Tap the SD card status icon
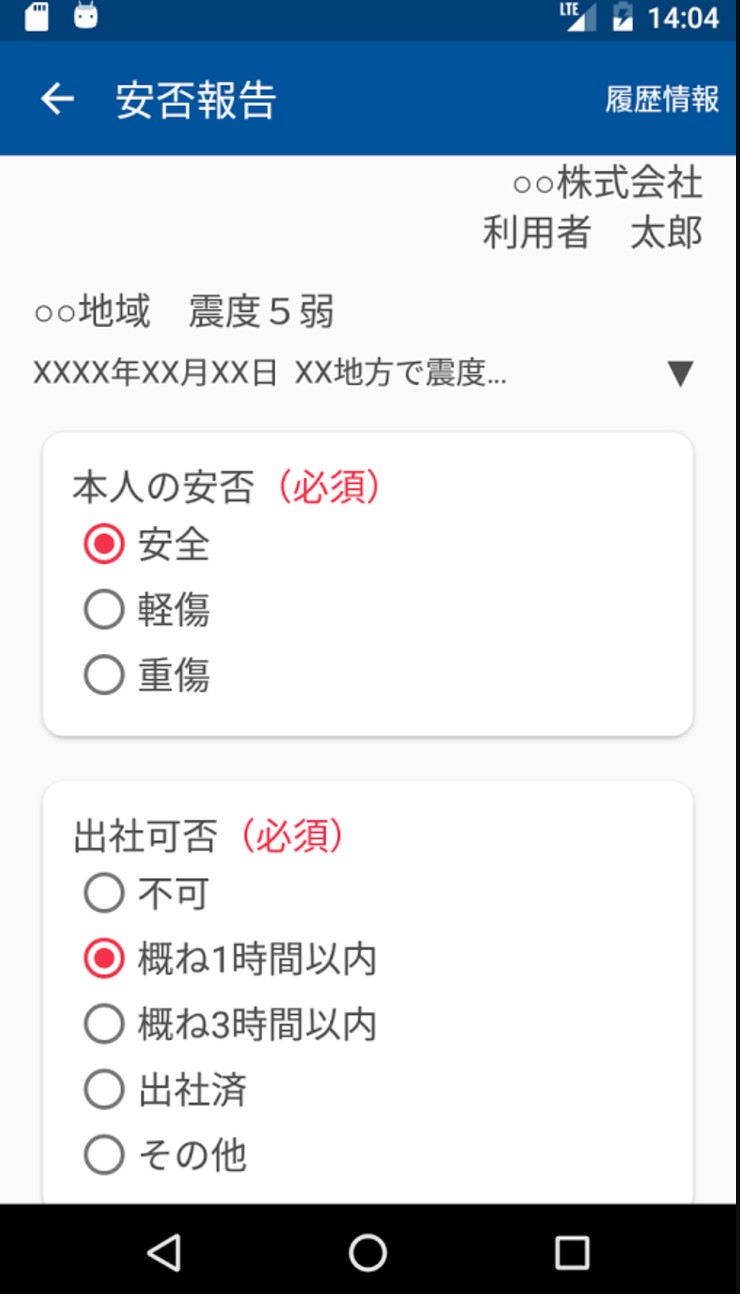740x1294 pixels. coord(36,17)
